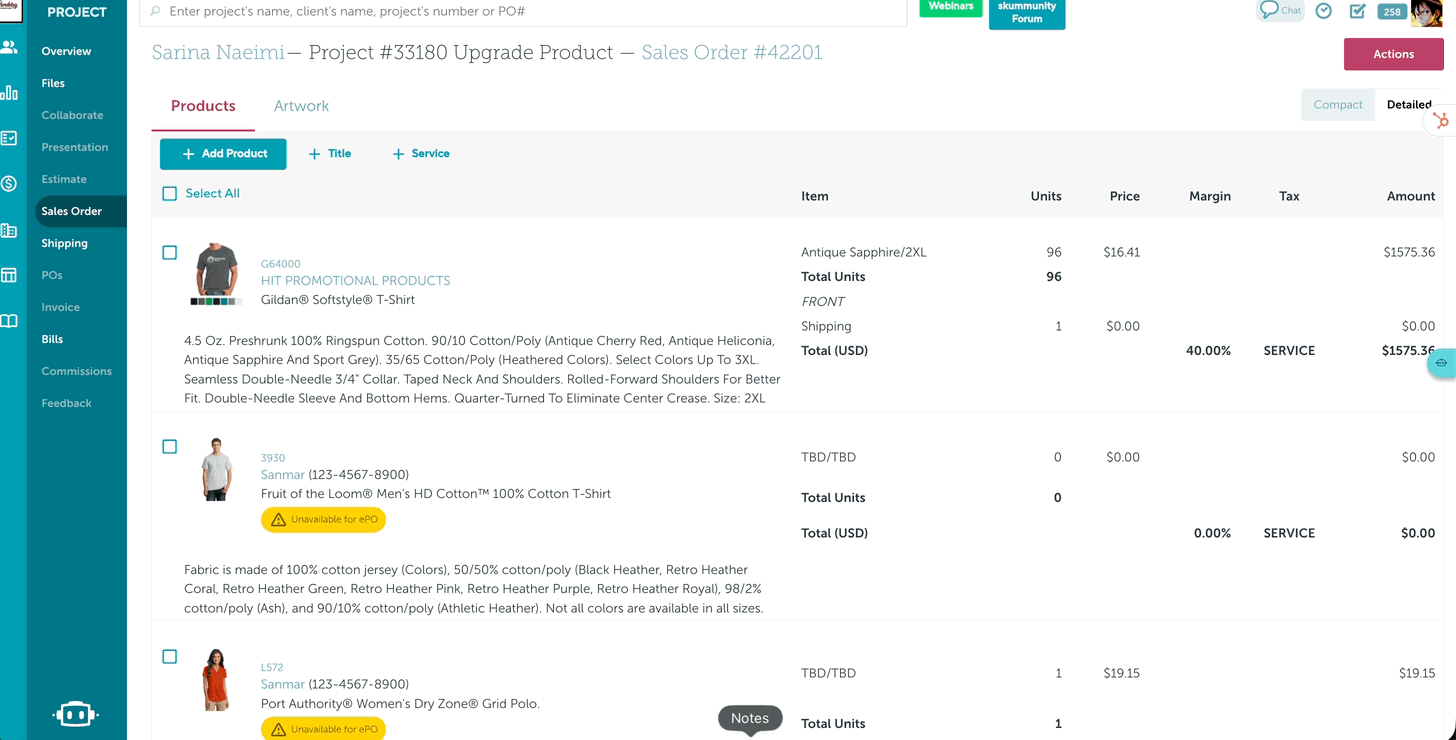
Task: Tick the Gildan Softstyle T-Shirt checkbox
Action: [170, 253]
